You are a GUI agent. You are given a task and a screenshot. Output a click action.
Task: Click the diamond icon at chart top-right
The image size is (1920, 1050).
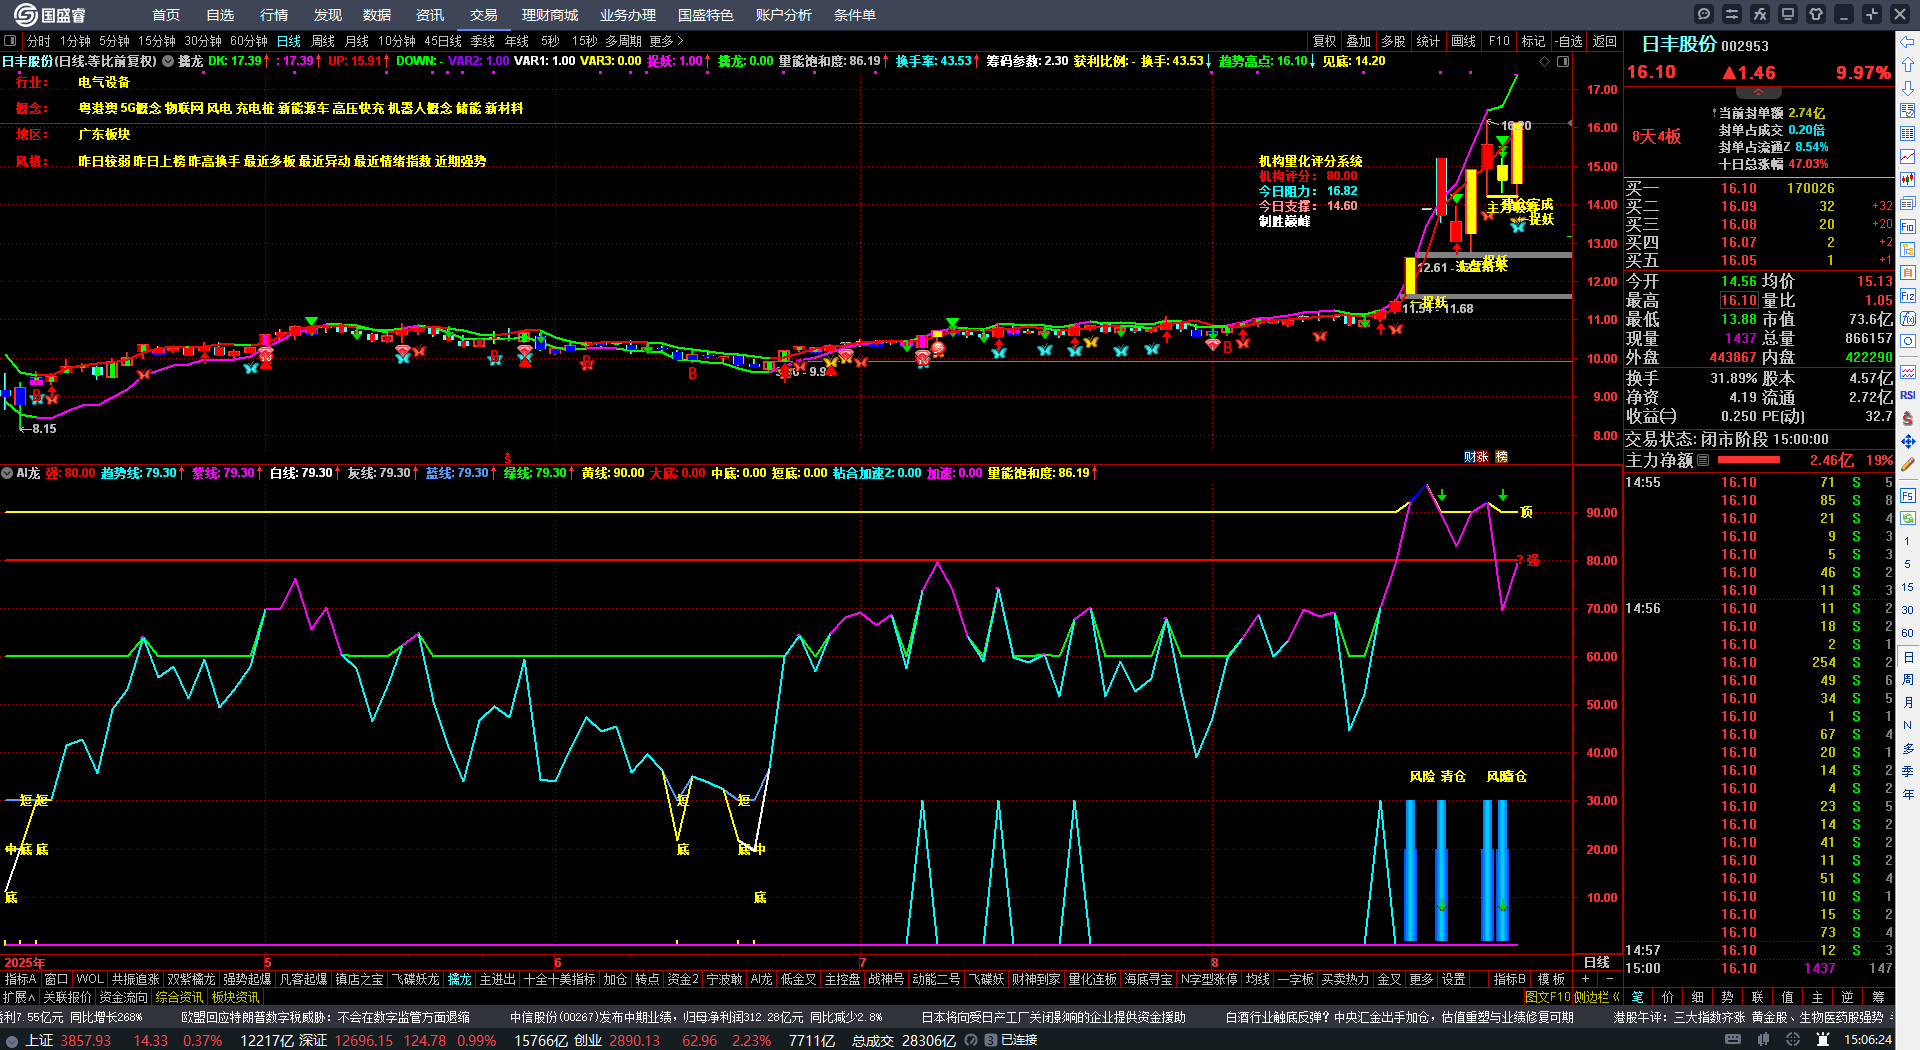click(x=1544, y=61)
